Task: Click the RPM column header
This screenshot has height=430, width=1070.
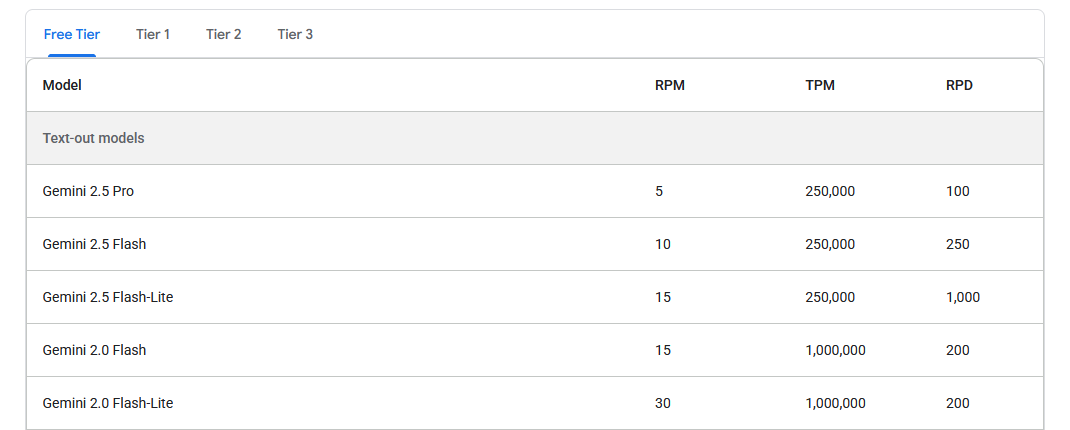Action: (670, 85)
